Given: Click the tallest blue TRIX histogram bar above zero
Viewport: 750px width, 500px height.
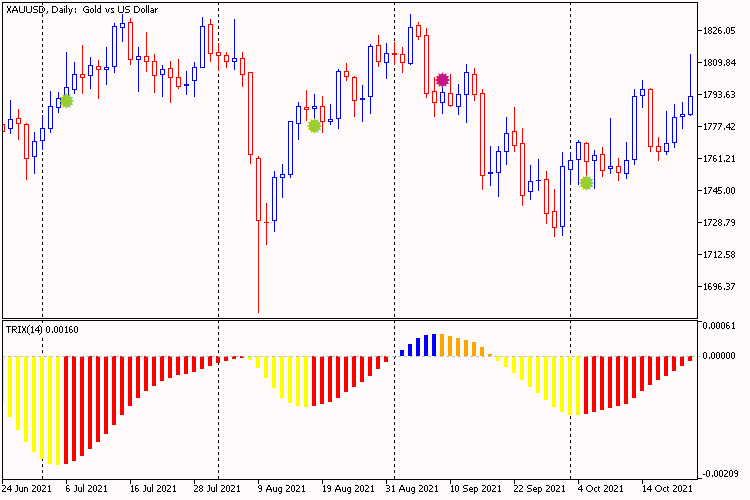Looking at the screenshot, I should [x=434, y=345].
